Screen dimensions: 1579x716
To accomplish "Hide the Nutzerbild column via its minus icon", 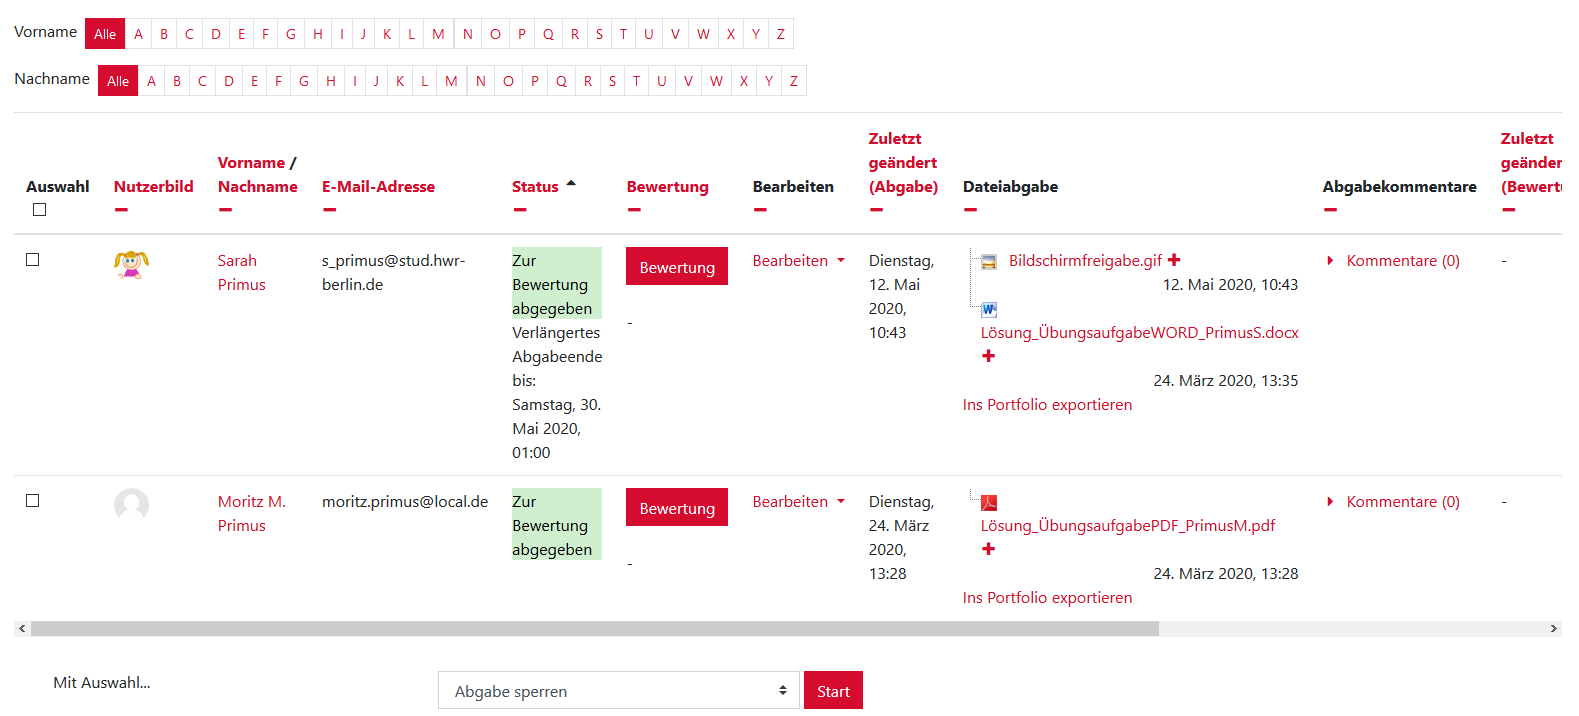I will point(121,210).
